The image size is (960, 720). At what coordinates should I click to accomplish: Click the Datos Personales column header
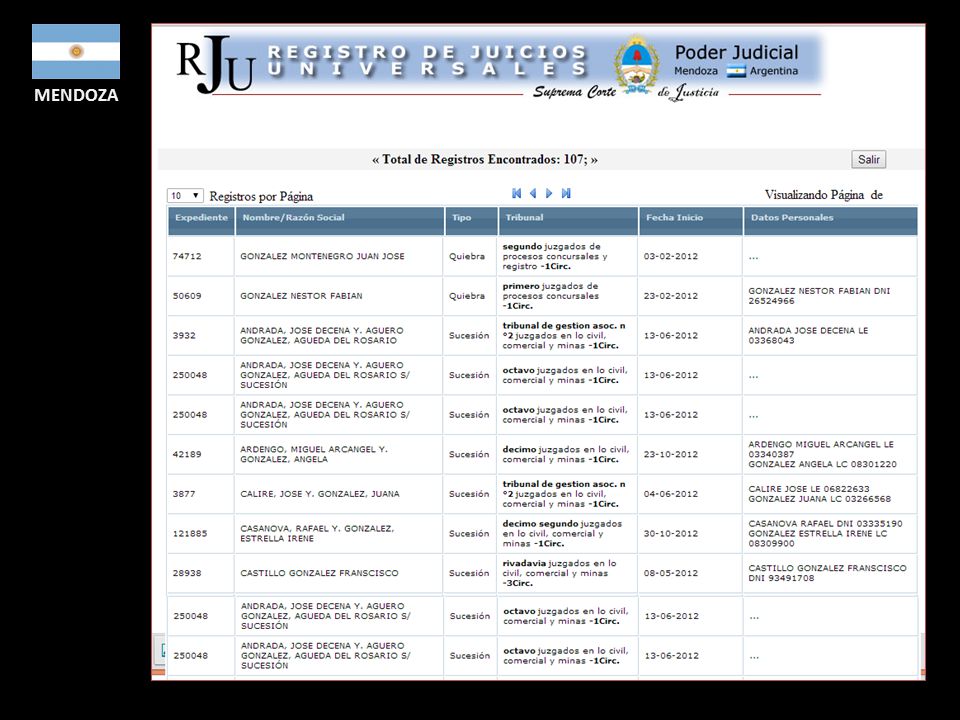831,221
